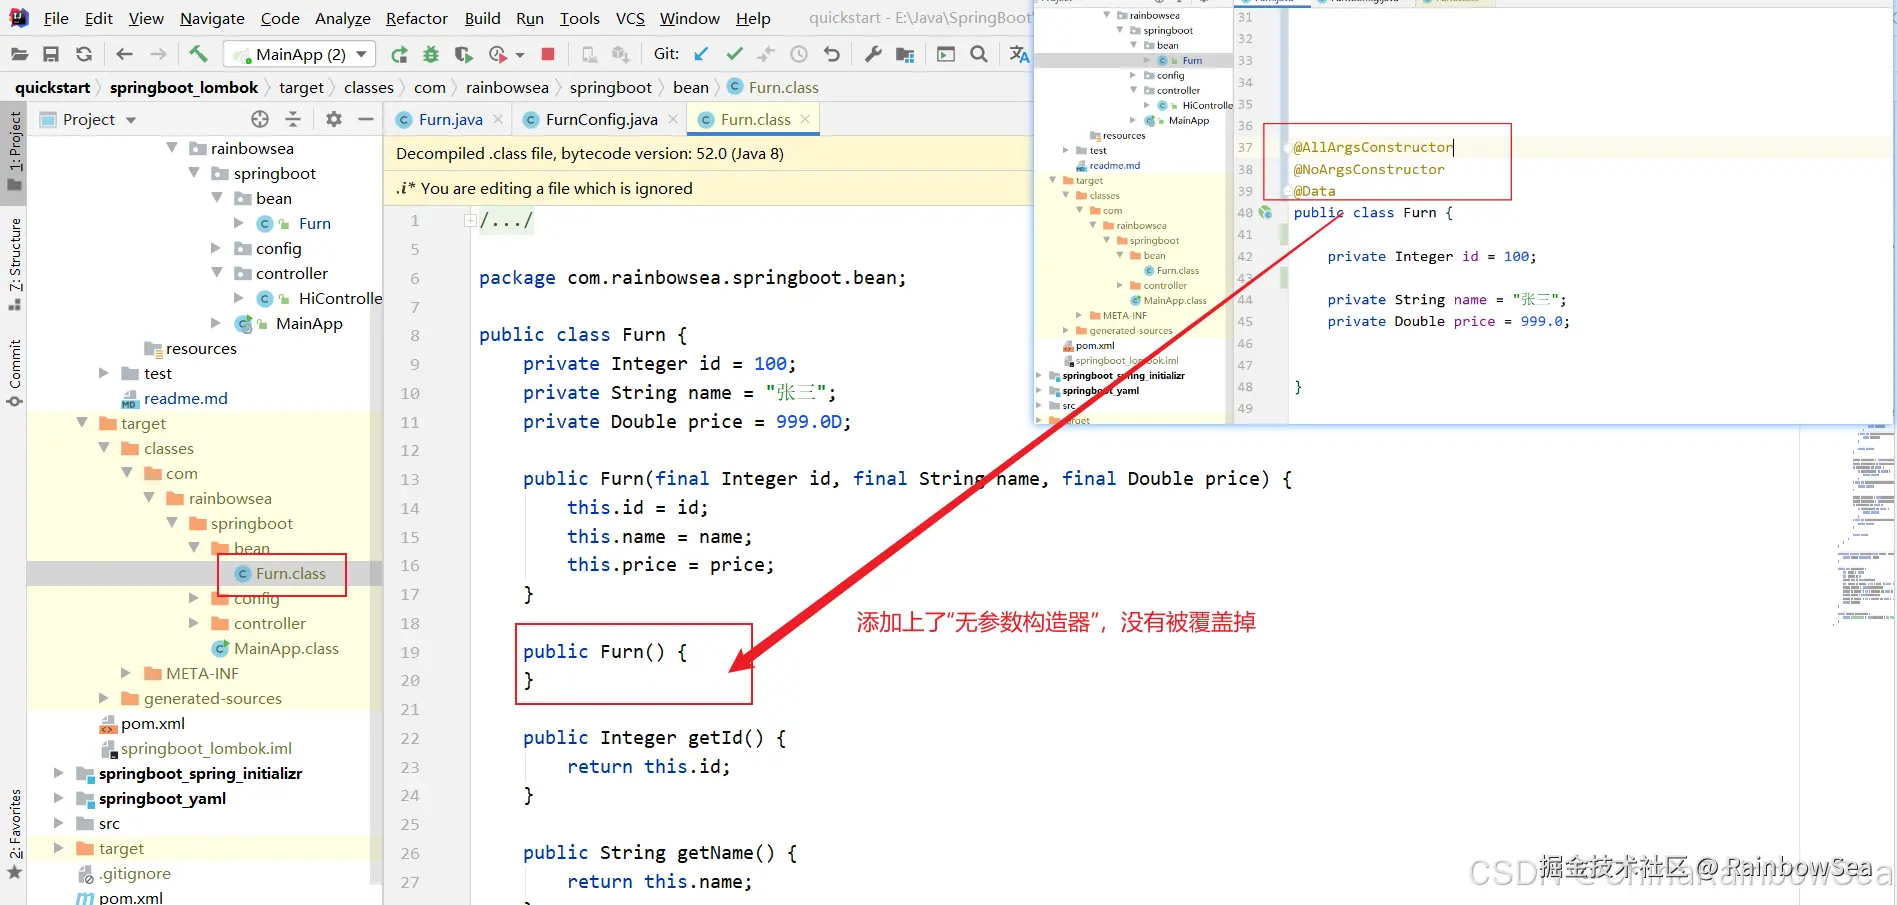The width and height of the screenshot is (1897, 905).
Task: Start debugging with the green bug icon
Action: 431,54
